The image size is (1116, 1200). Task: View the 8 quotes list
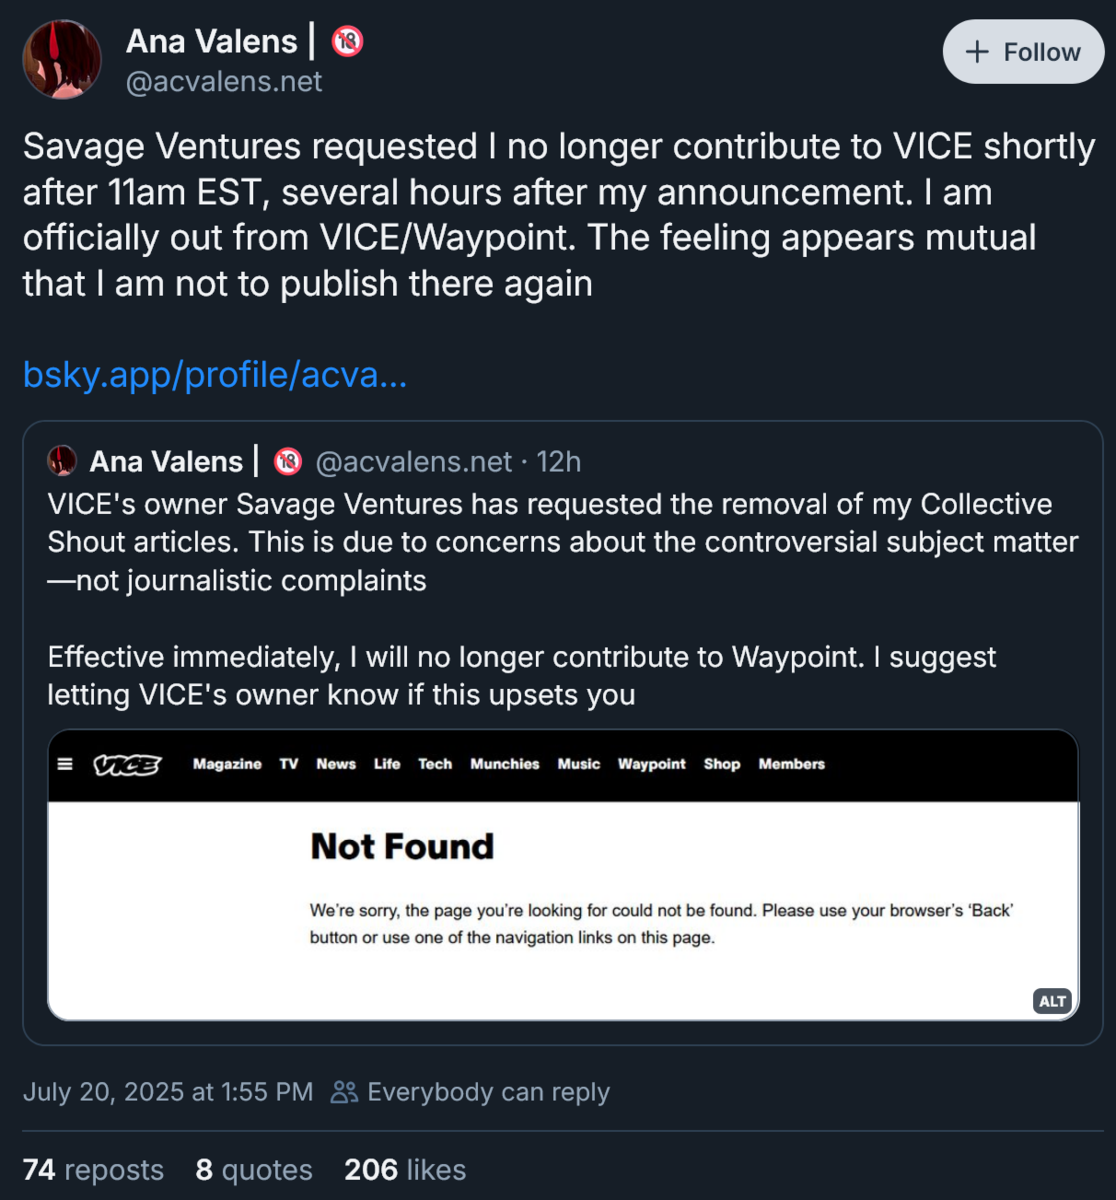tap(254, 1170)
